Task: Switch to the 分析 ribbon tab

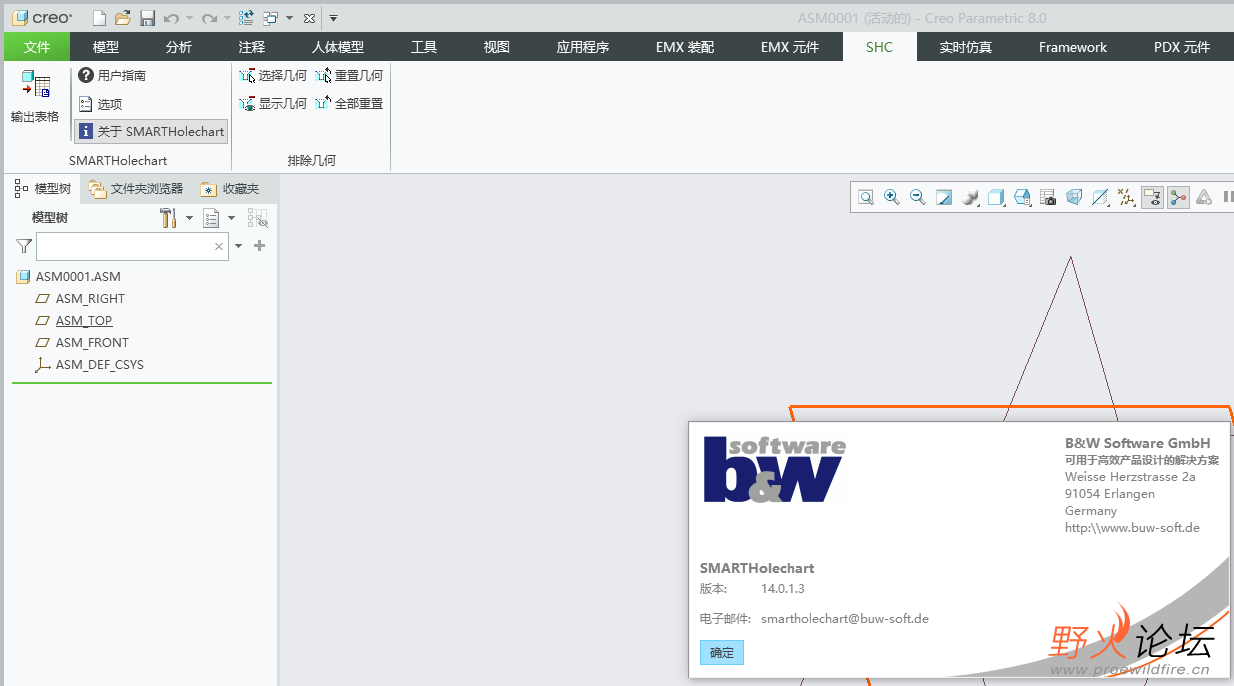Action: [x=179, y=47]
